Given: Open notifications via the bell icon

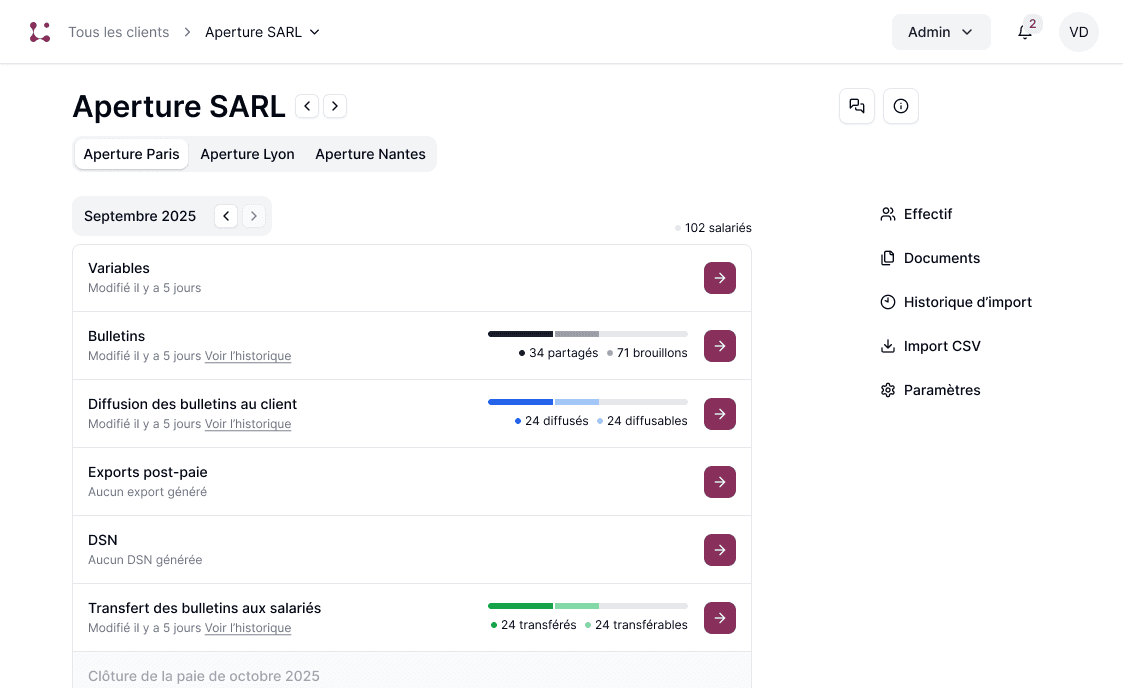Looking at the screenshot, I should [1024, 32].
